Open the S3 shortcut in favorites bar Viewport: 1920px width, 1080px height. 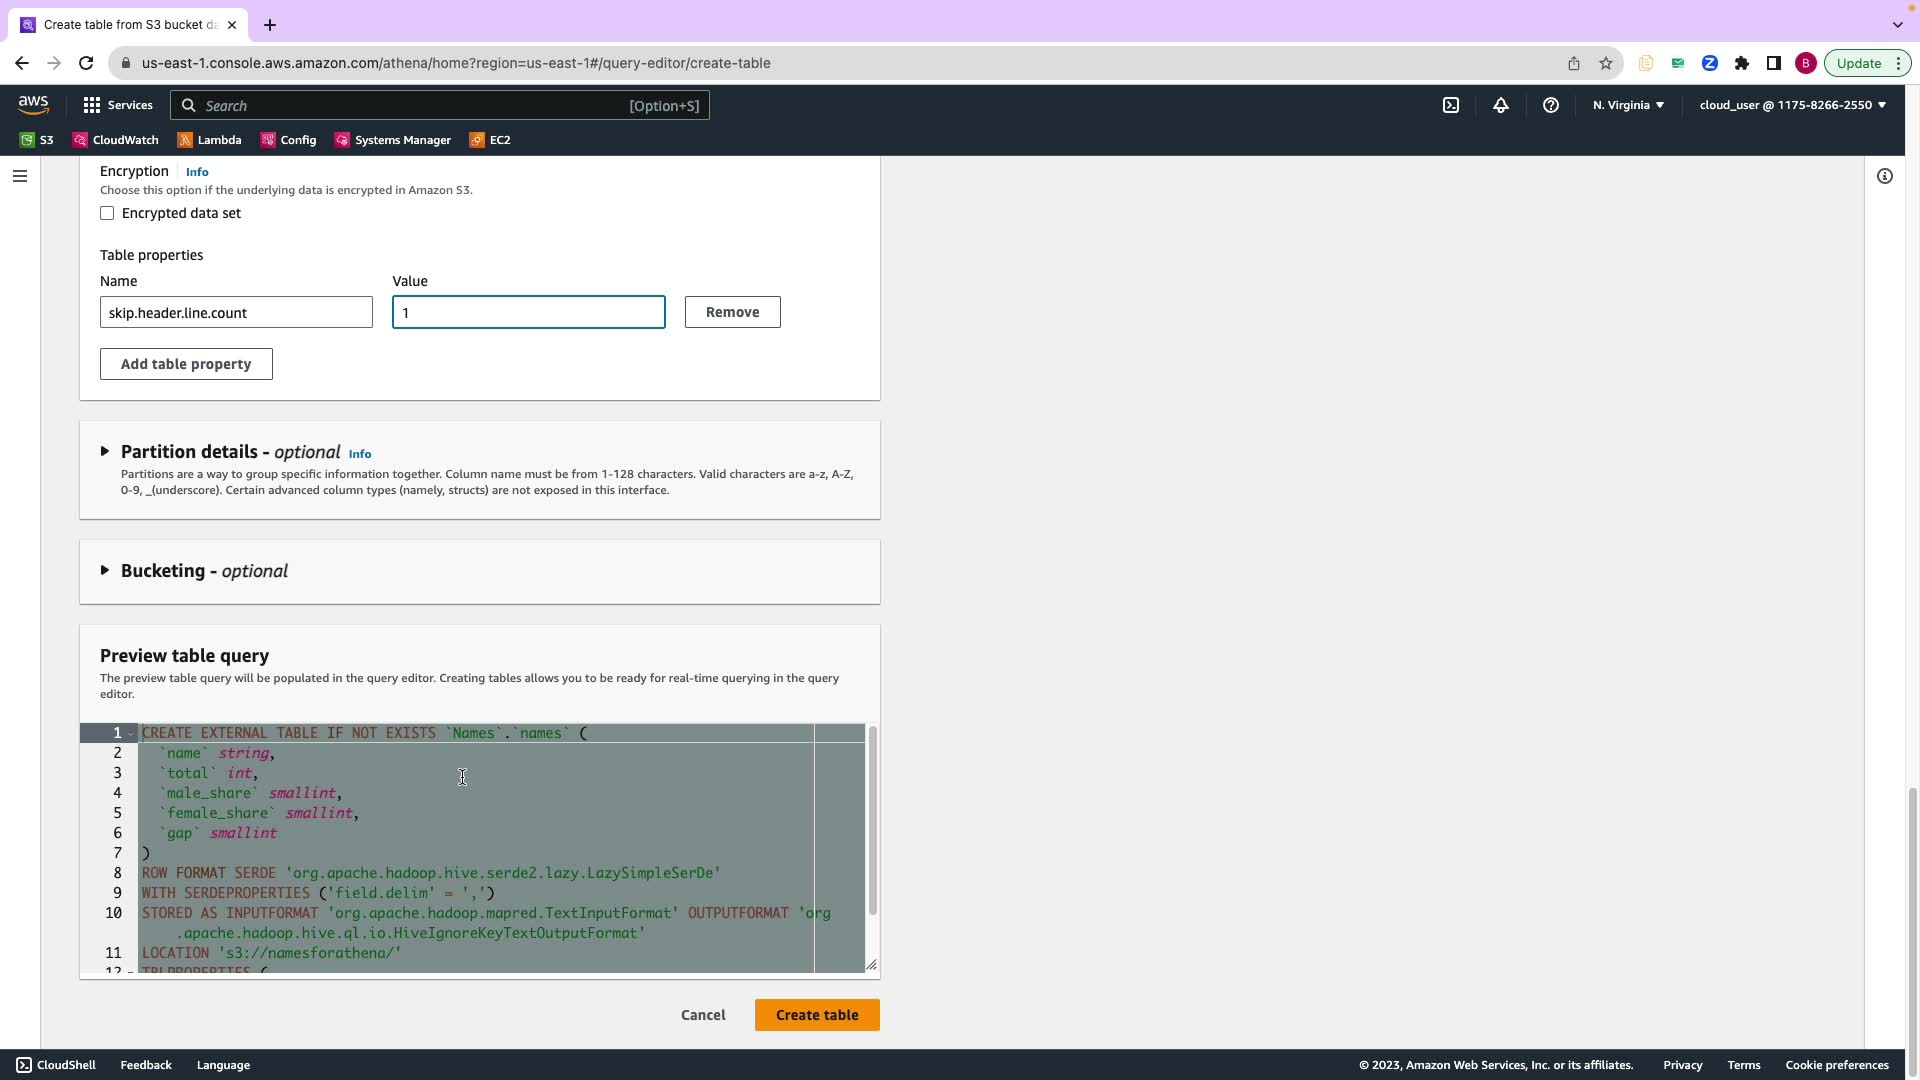pyautogui.click(x=37, y=140)
